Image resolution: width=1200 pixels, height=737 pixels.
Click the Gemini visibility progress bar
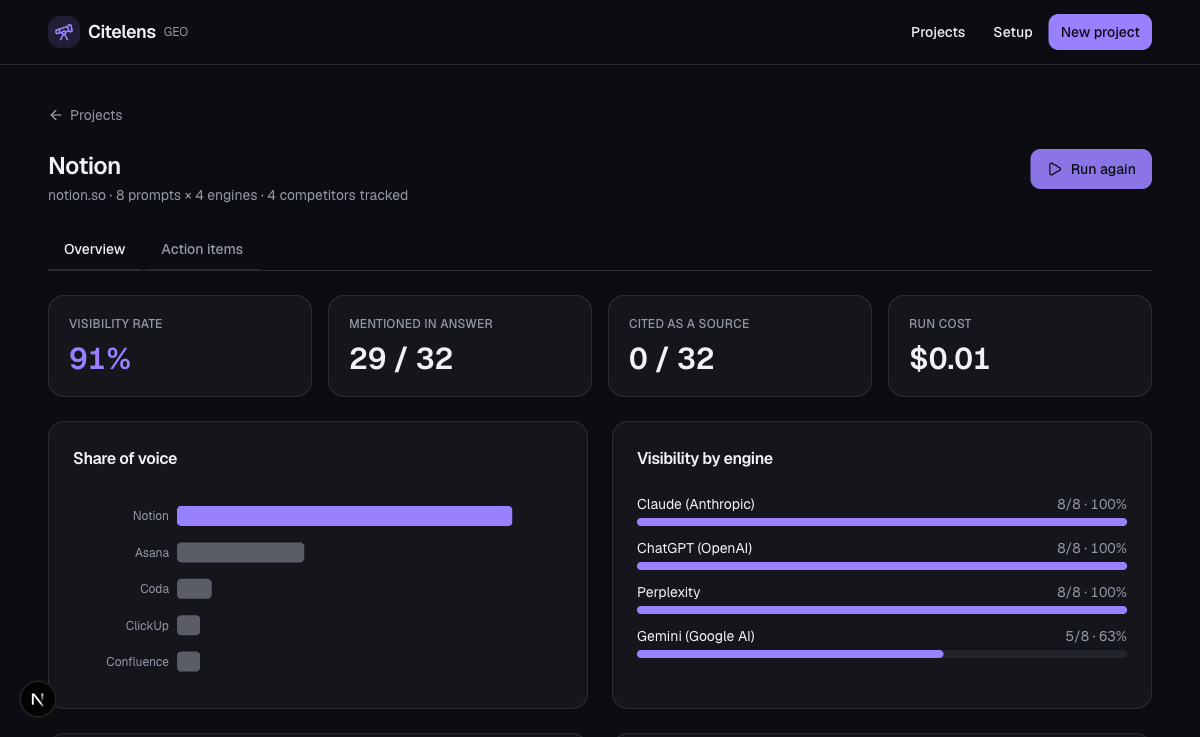(x=882, y=654)
